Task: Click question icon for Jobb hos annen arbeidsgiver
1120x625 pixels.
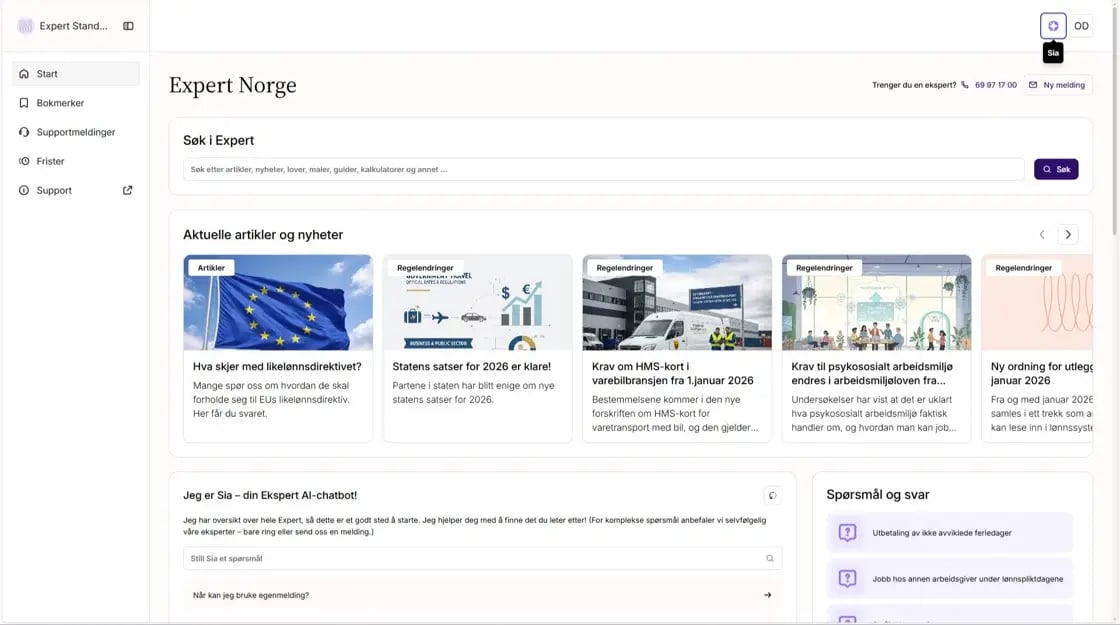Action: click(847, 579)
